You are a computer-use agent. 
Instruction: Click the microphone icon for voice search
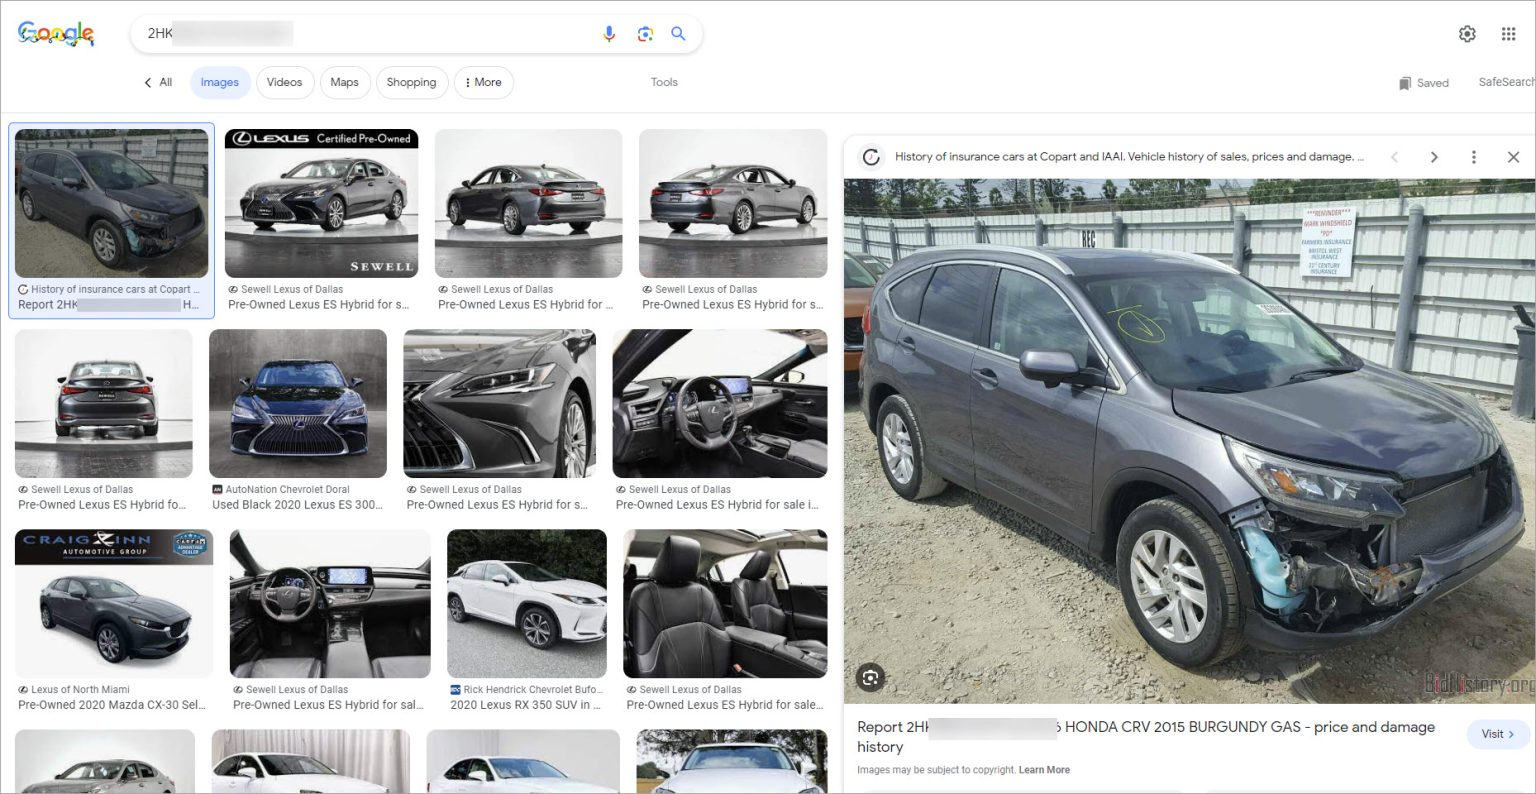pos(609,33)
